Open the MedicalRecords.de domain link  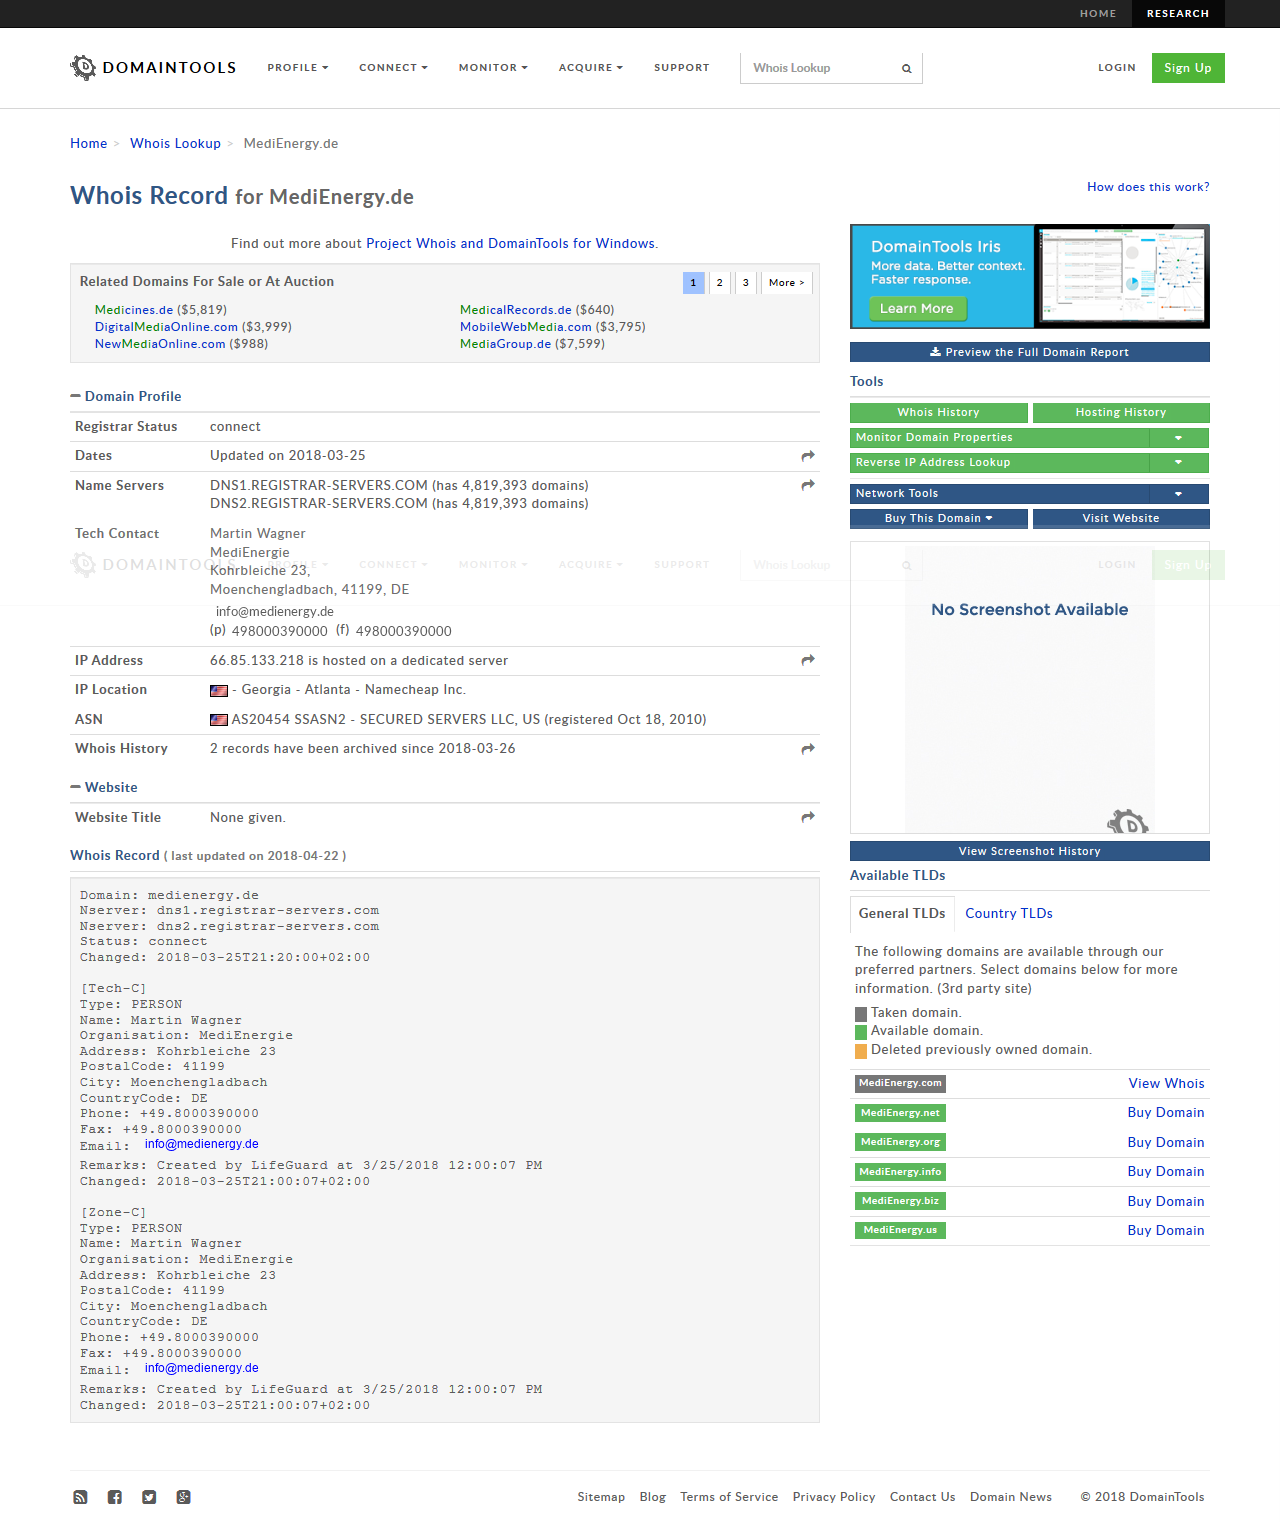pyautogui.click(x=516, y=310)
